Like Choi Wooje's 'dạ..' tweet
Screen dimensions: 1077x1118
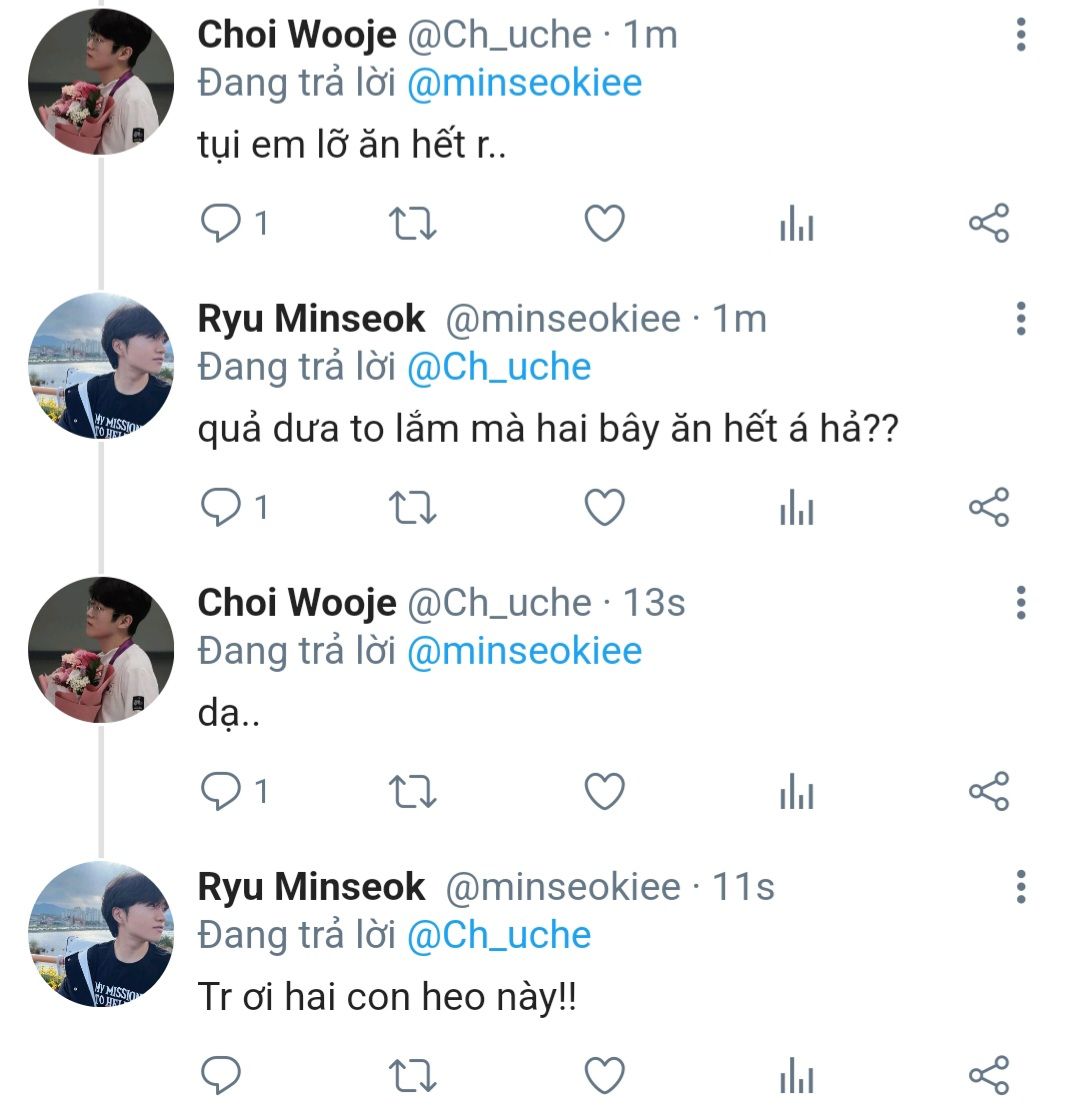pyautogui.click(x=605, y=791)
